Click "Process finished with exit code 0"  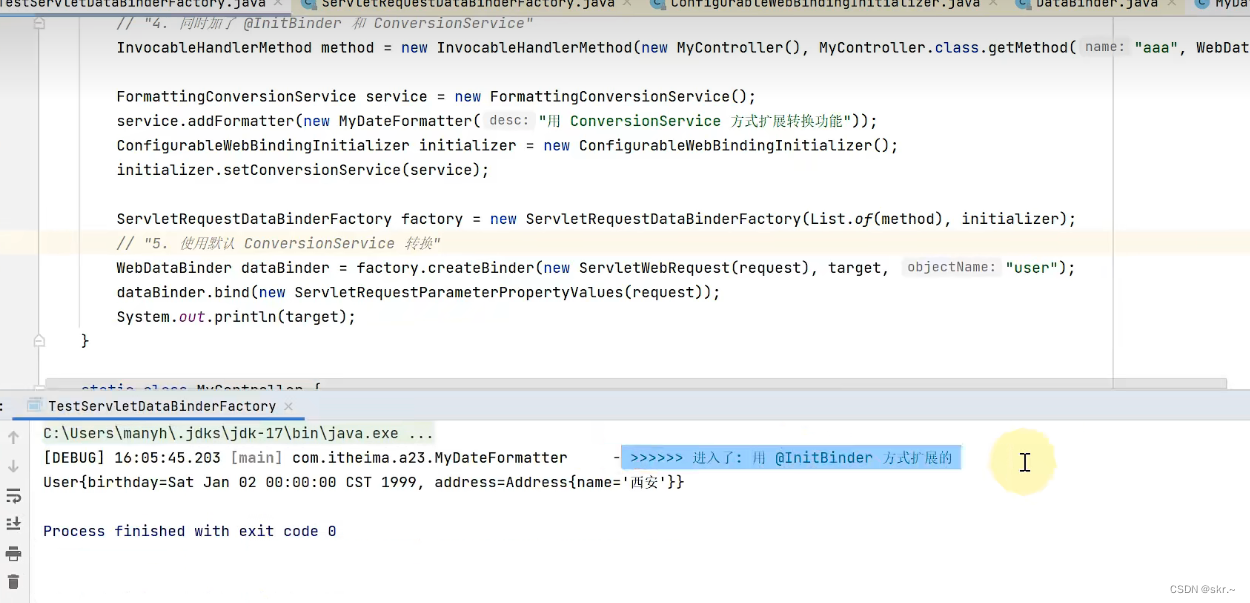point(190,531)
